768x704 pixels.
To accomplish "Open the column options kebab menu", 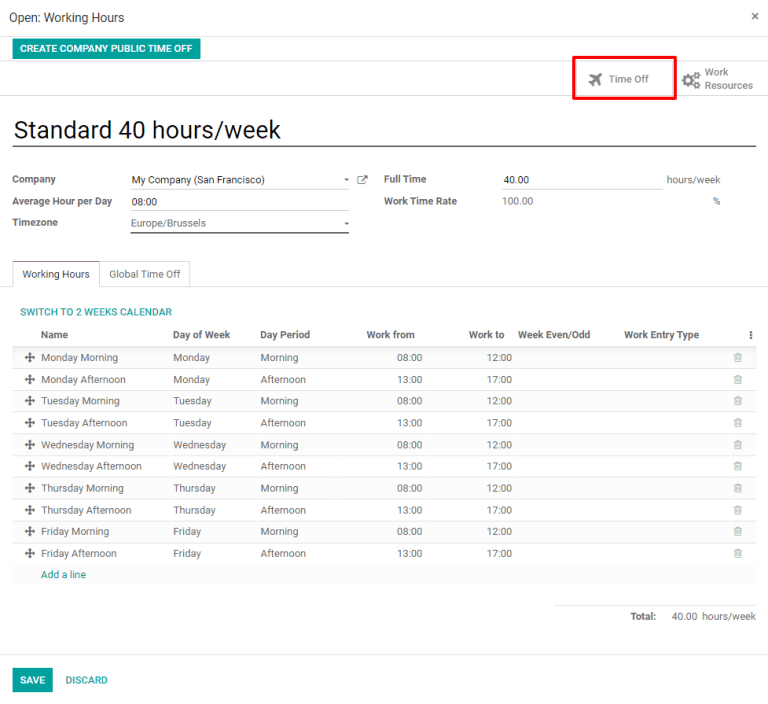I will 750,335.
